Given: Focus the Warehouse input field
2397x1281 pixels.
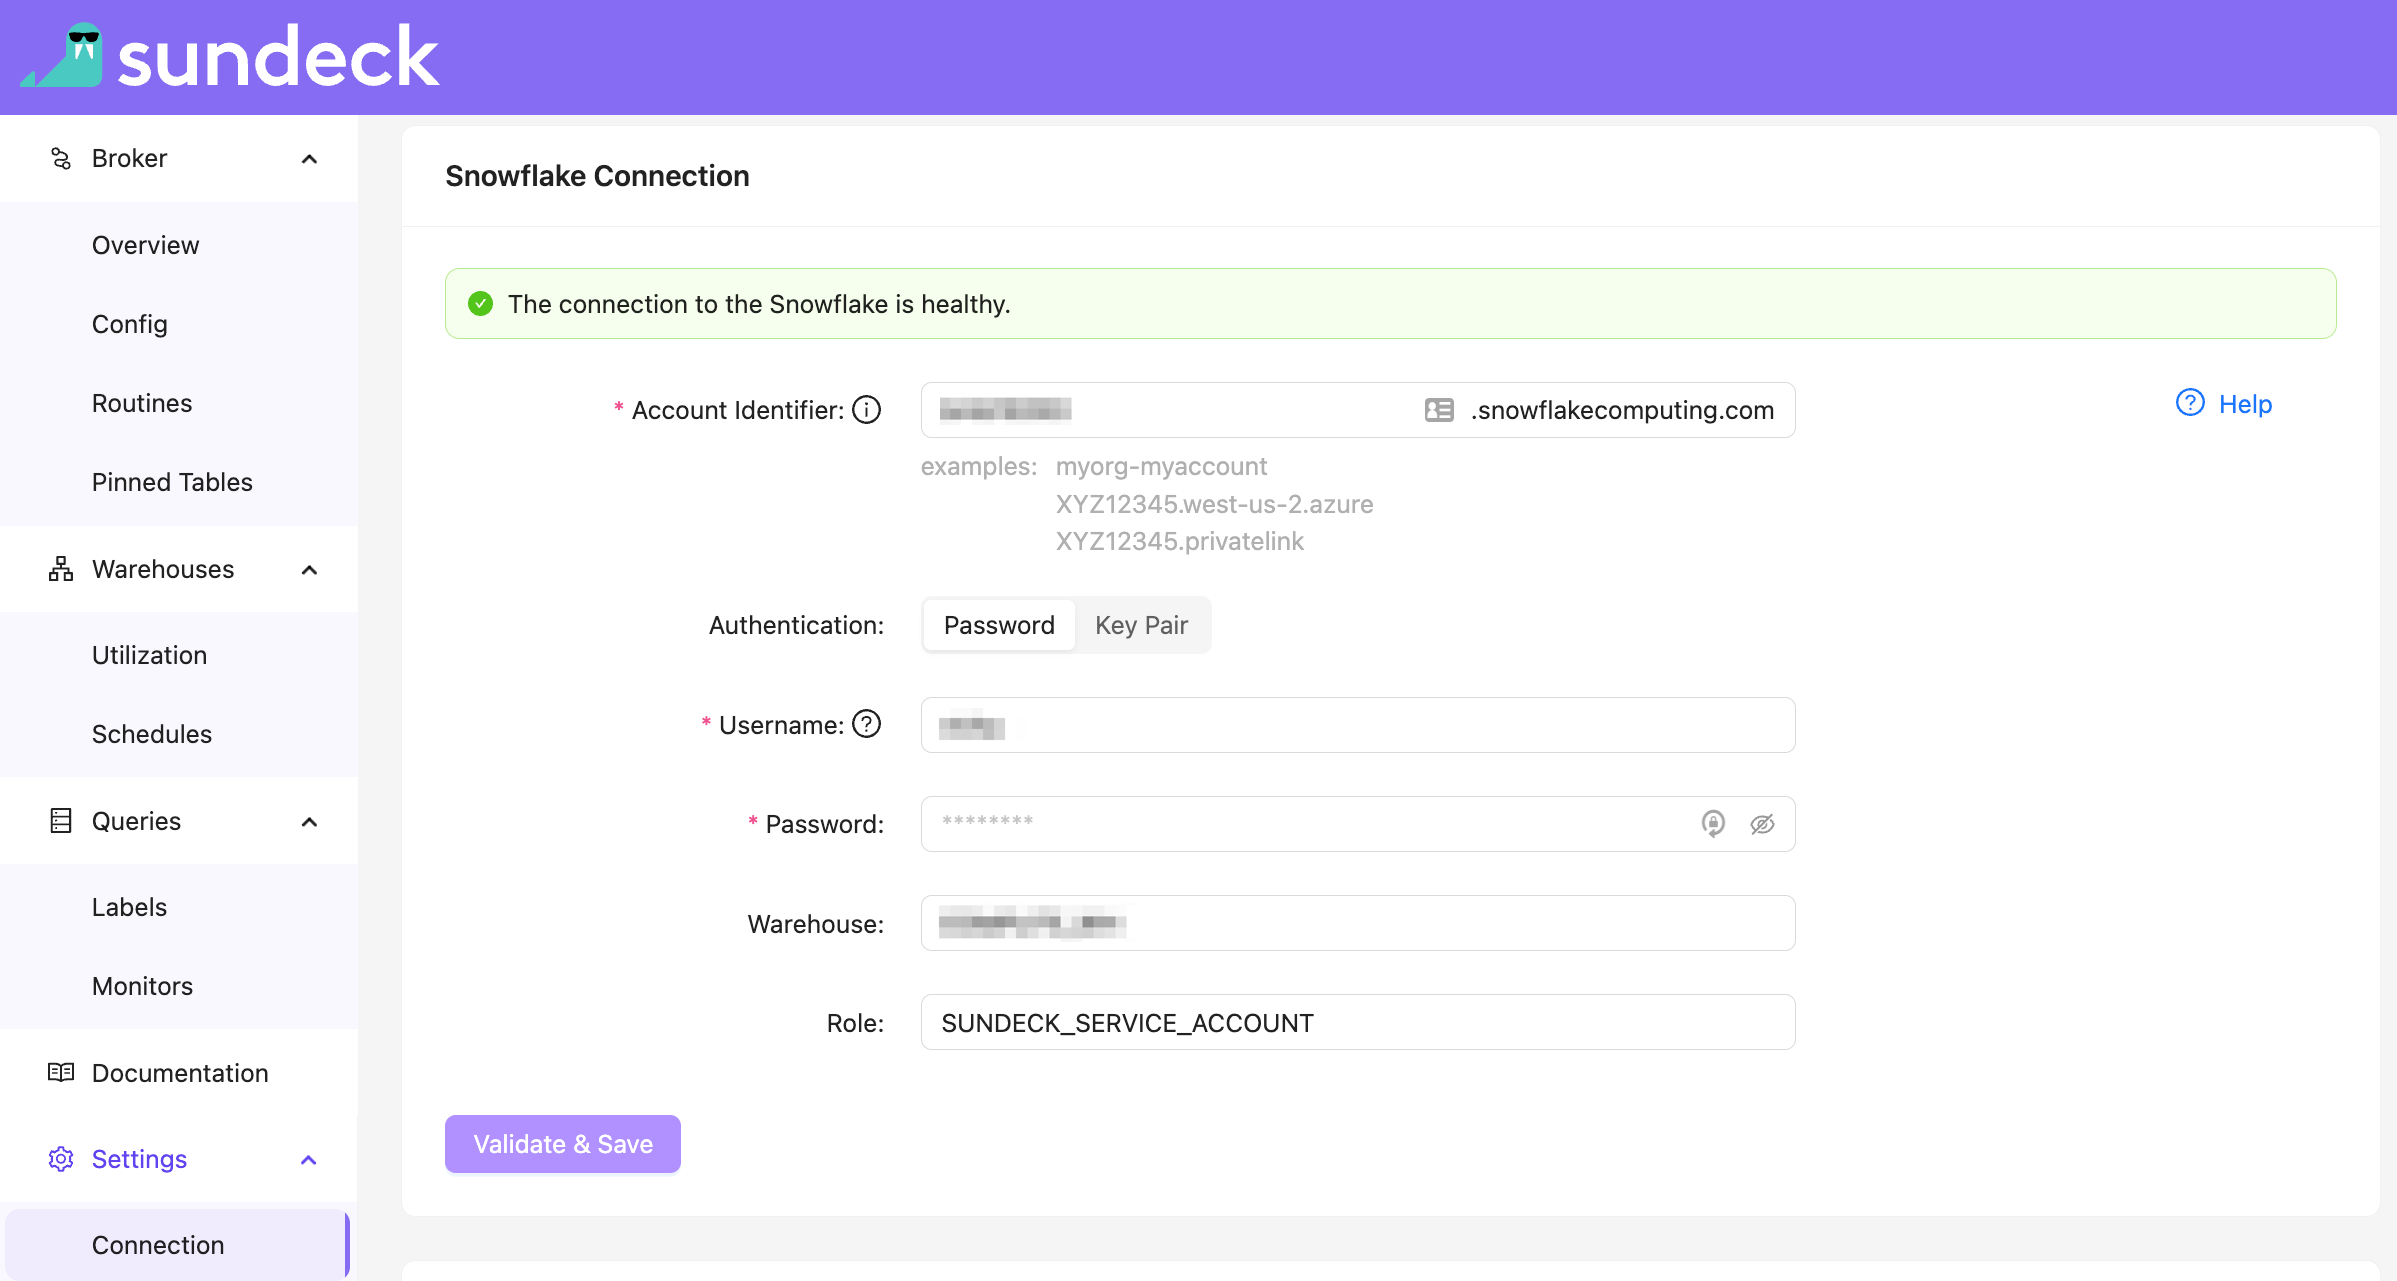Looking at the screenshot, I should [x=1358, y=923].
